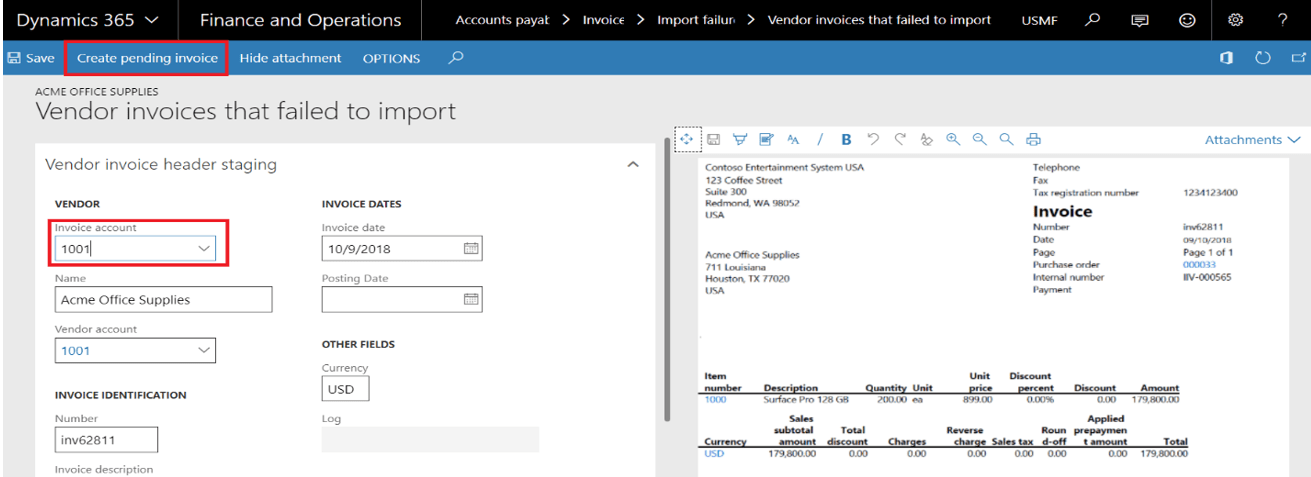Click the redo arrow in viewer toolbar
Screen dimensions: 1311x477
[x=899, y=140]
